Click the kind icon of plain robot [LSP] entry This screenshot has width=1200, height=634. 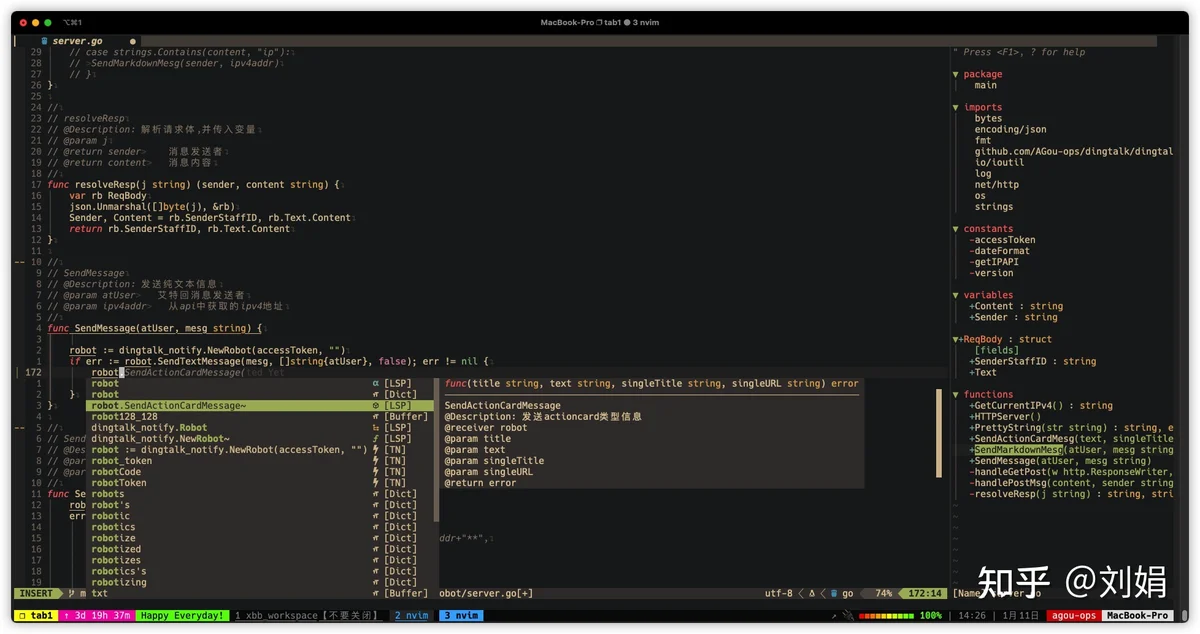(375, 383)
